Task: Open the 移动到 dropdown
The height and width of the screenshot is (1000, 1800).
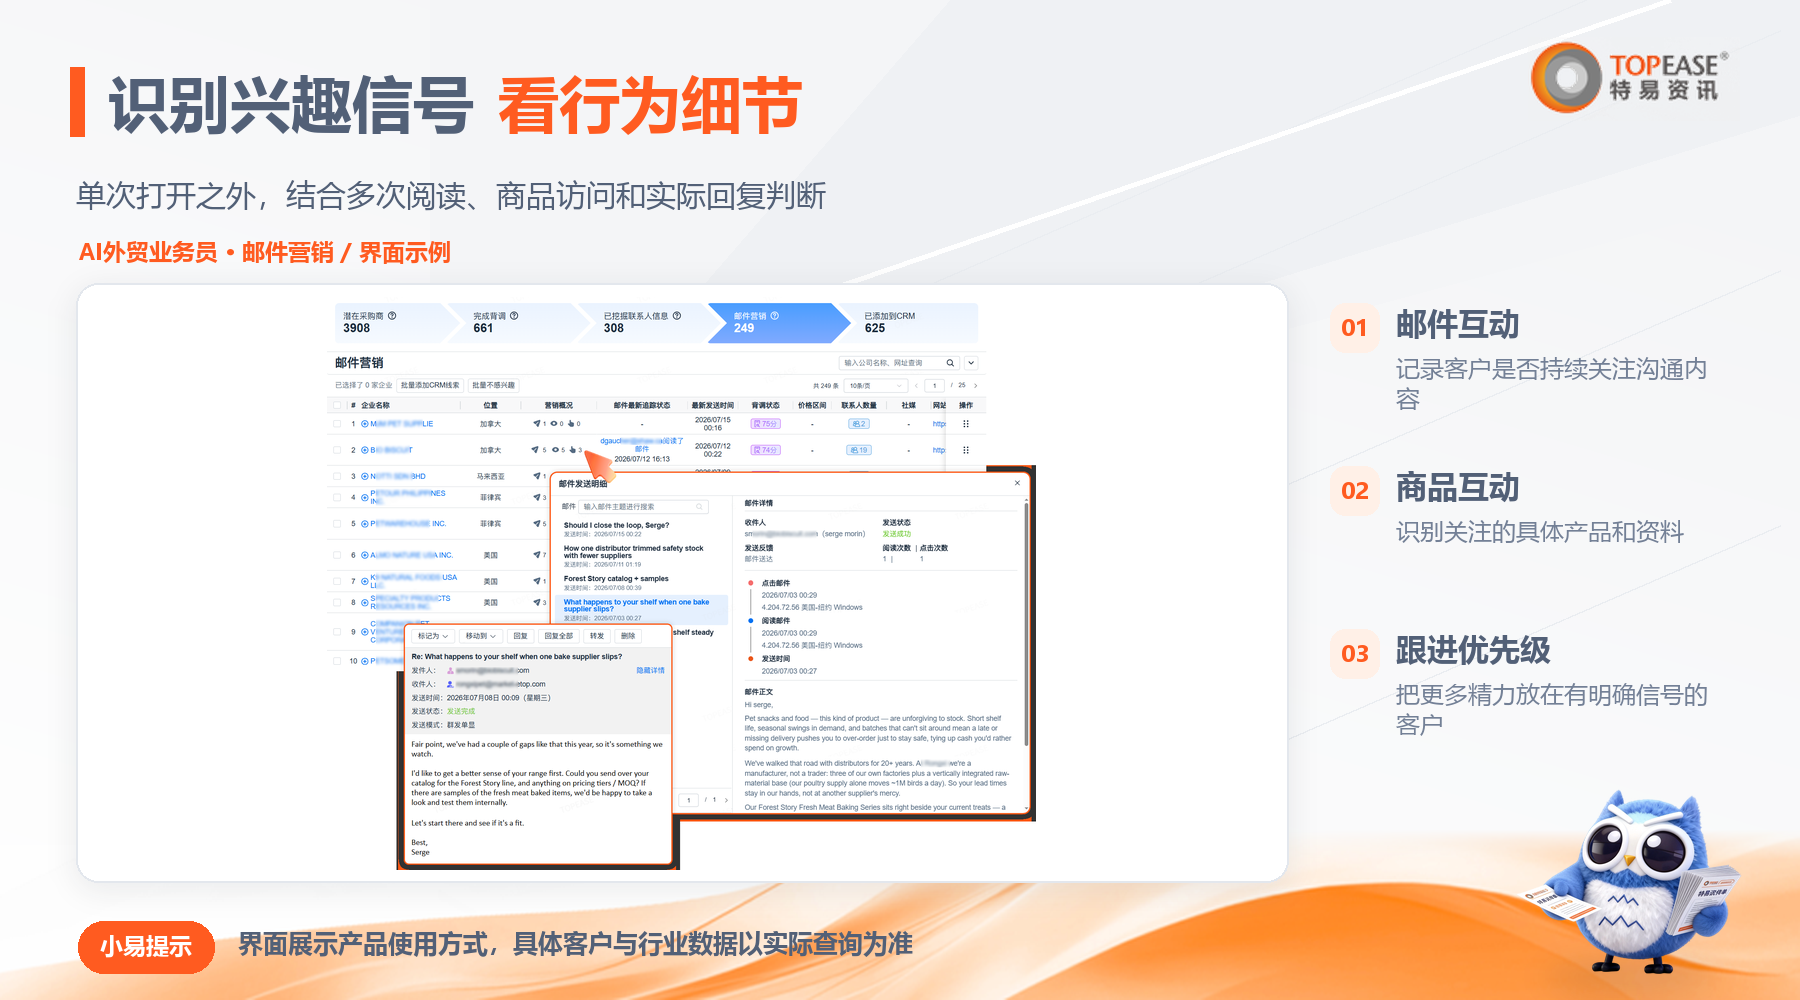Action: tap(480, 636)
